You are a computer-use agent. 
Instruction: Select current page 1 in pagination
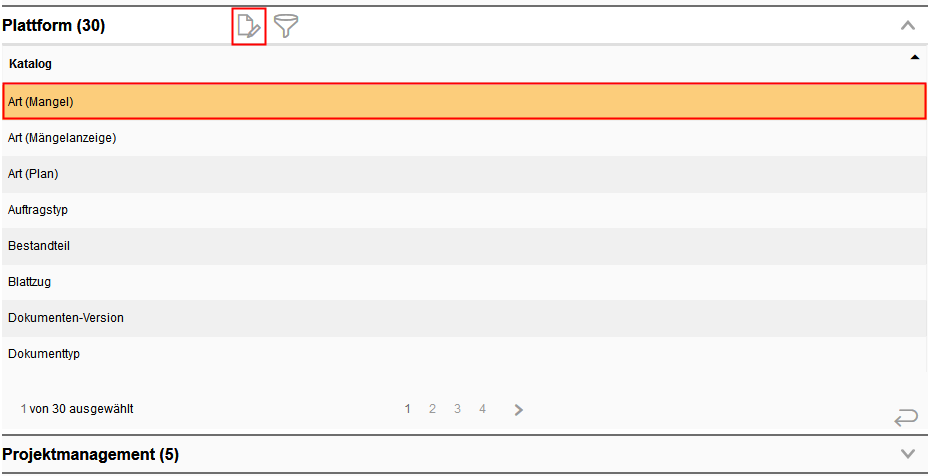click(x=408, y=409)
